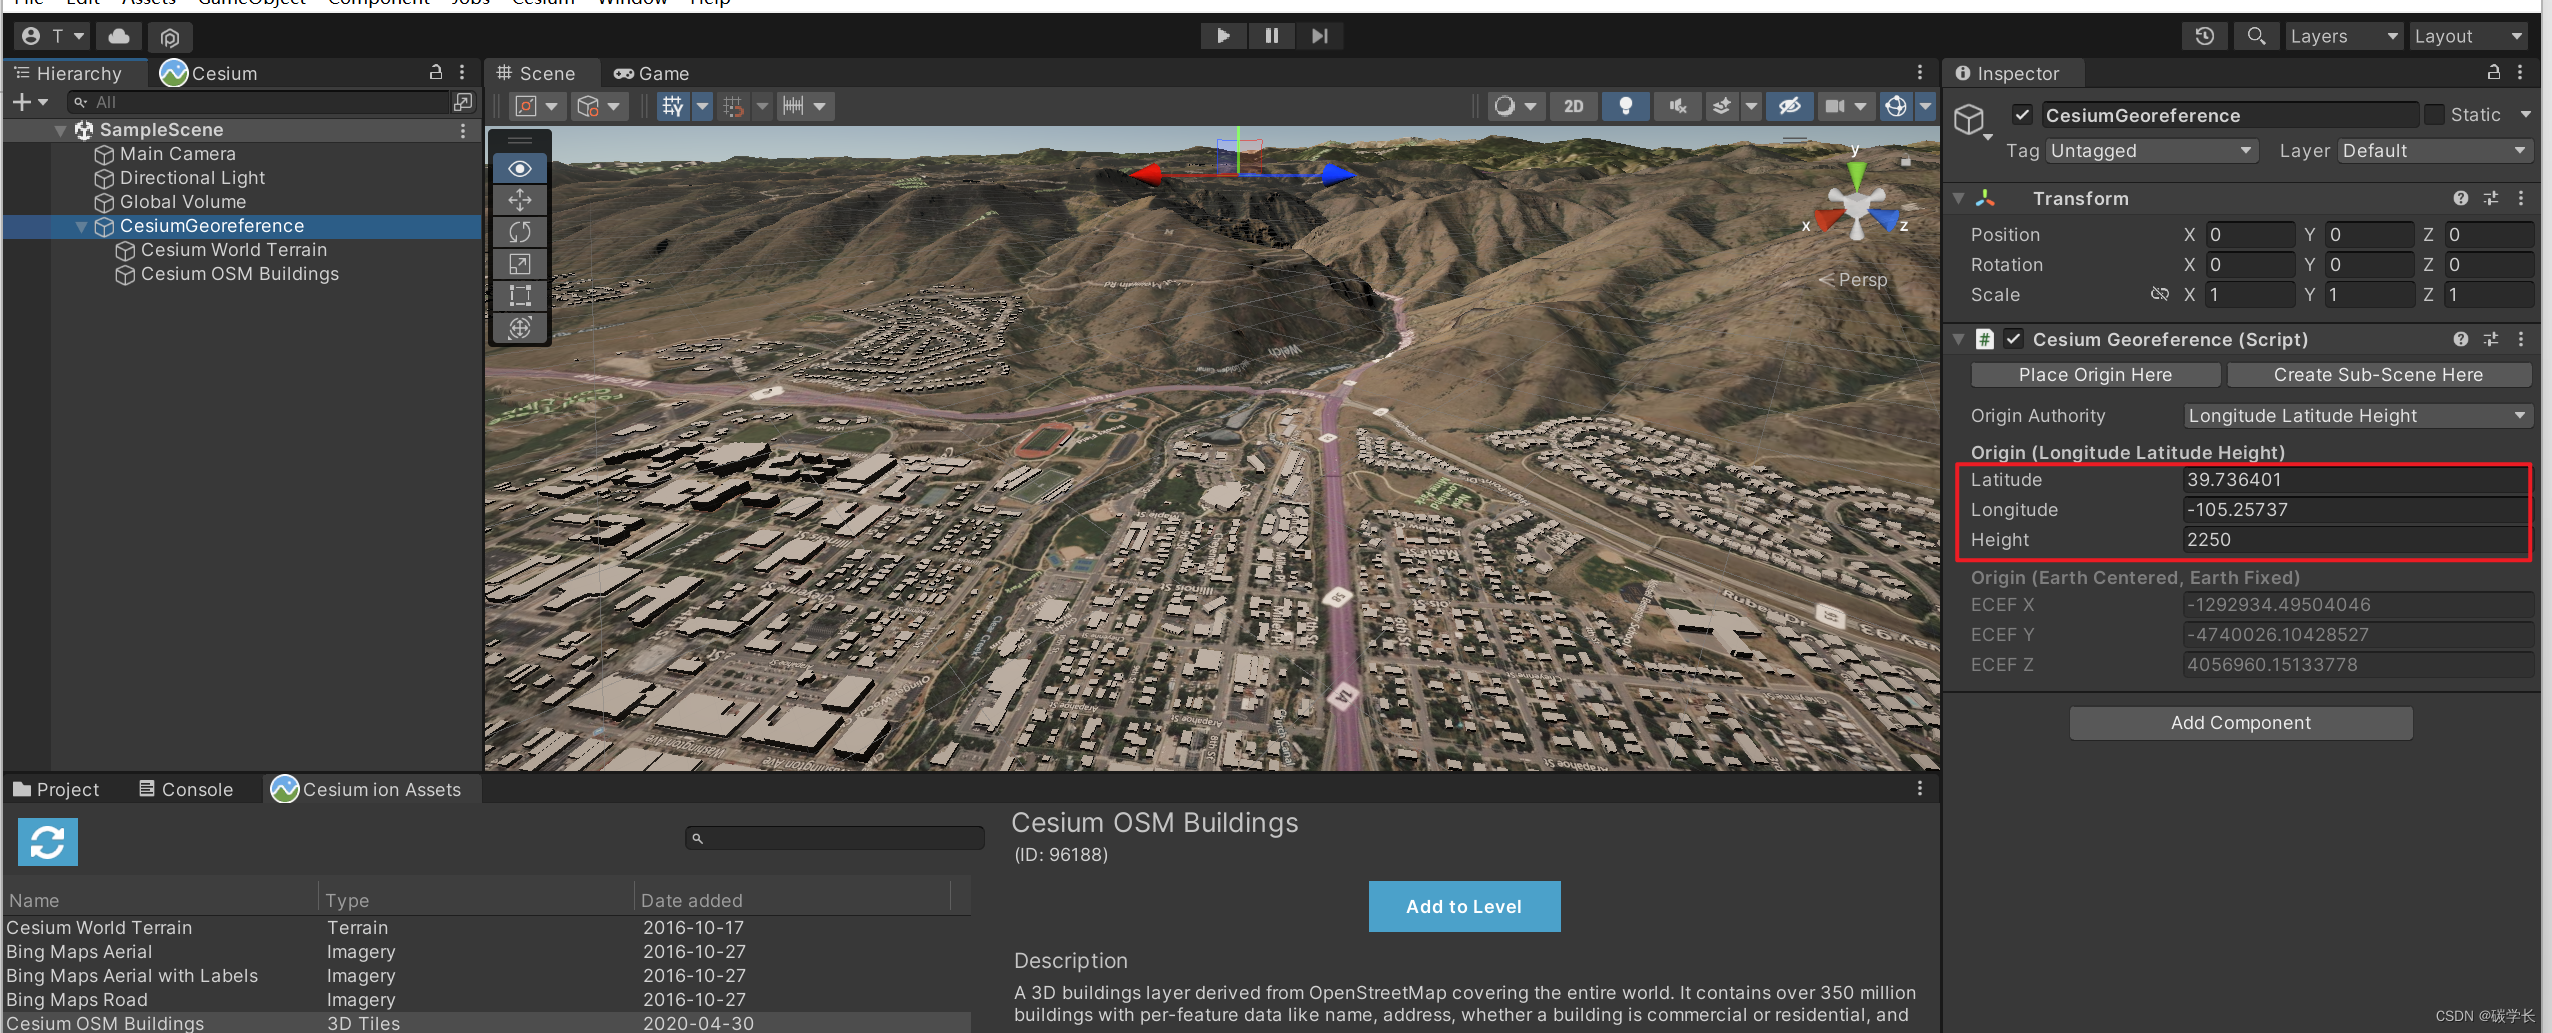Select the Scale tool in Scene overlay

click(x=520, y=264)
